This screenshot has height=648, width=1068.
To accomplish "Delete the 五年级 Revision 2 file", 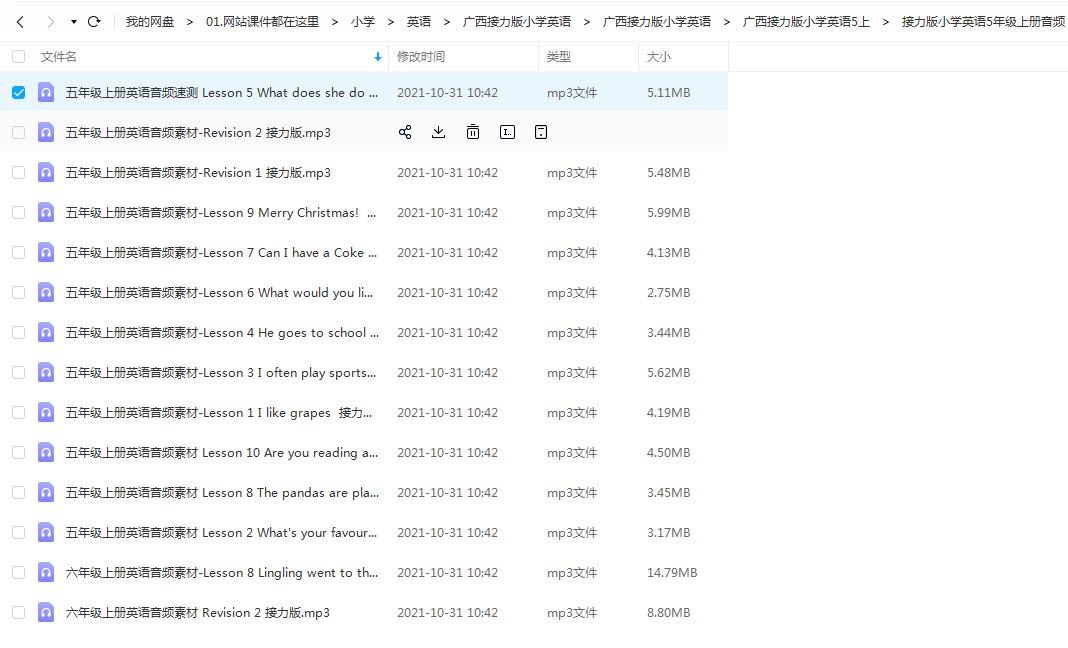I will tap(473, 132).
